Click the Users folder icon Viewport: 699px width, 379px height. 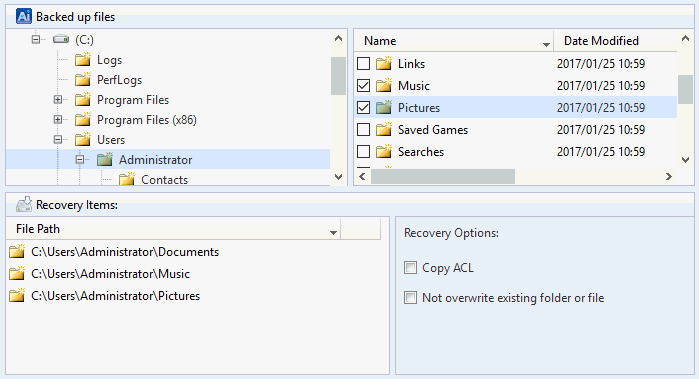[x=83, y=140]
